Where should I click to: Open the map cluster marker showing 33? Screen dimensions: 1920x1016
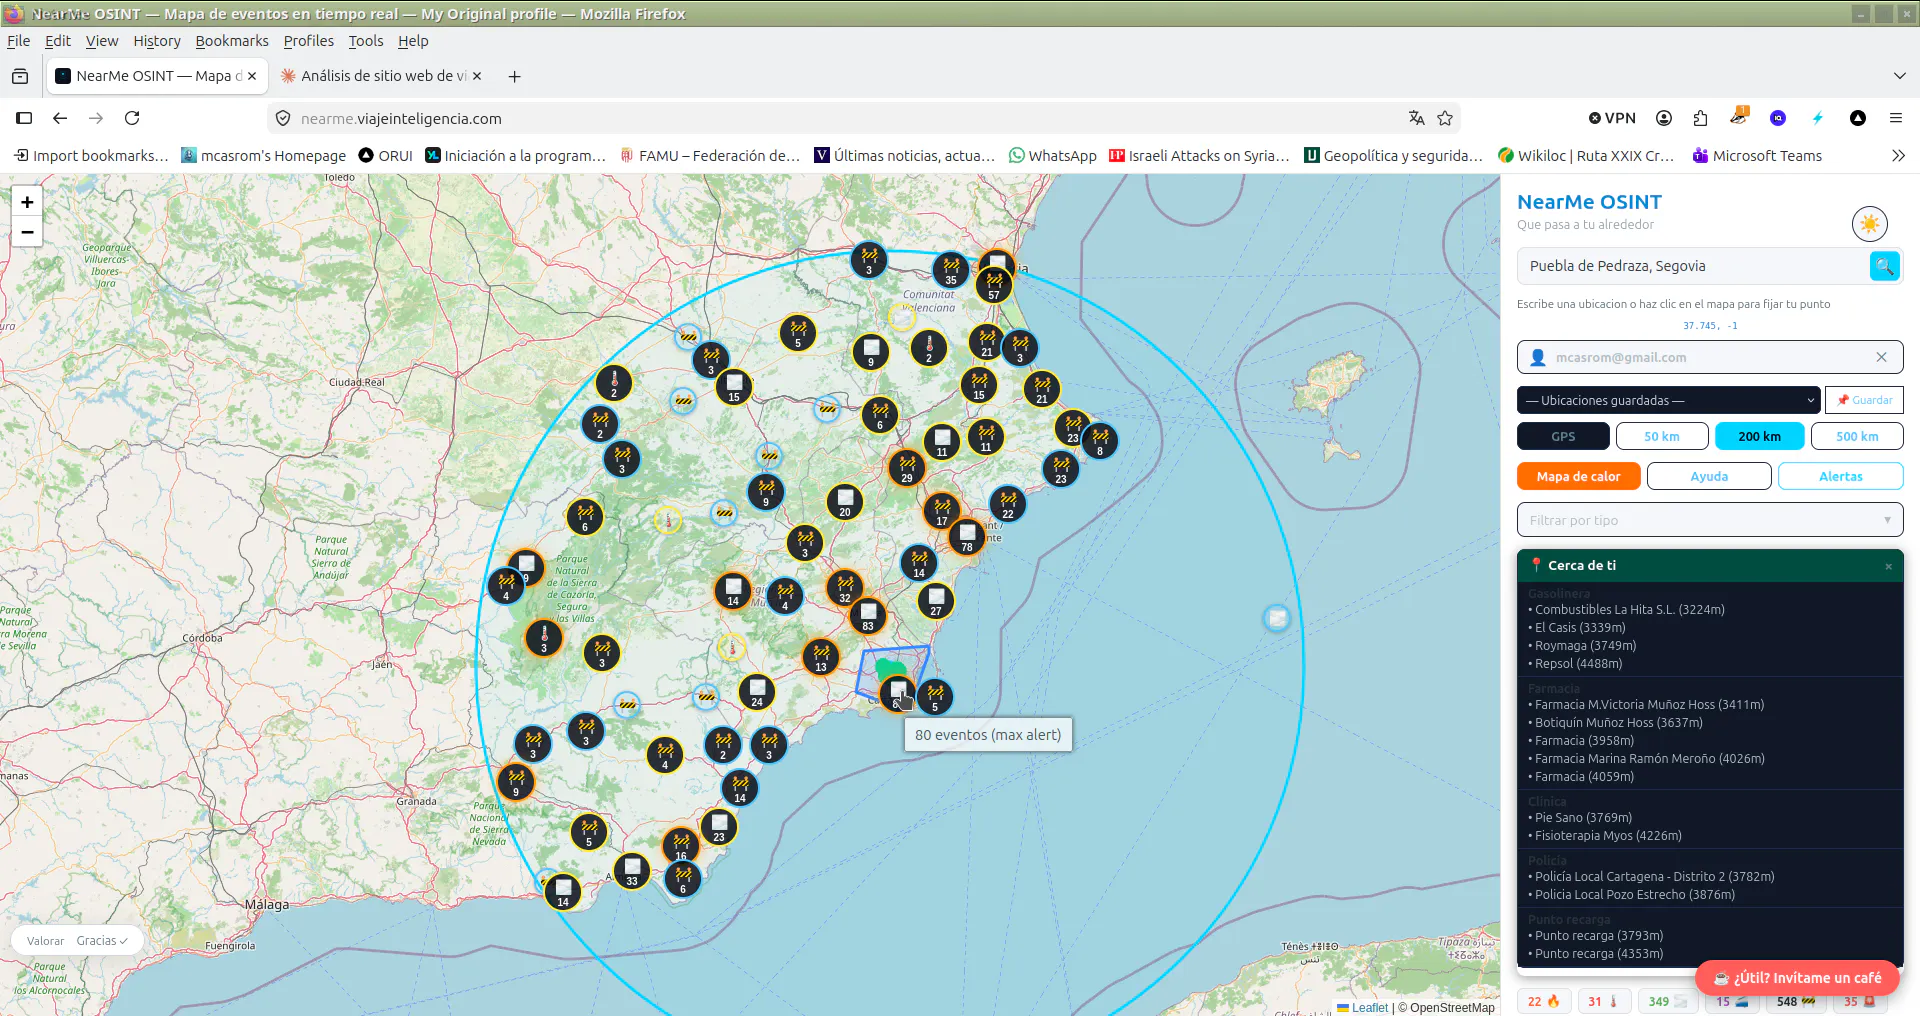[x=632, y=870]
